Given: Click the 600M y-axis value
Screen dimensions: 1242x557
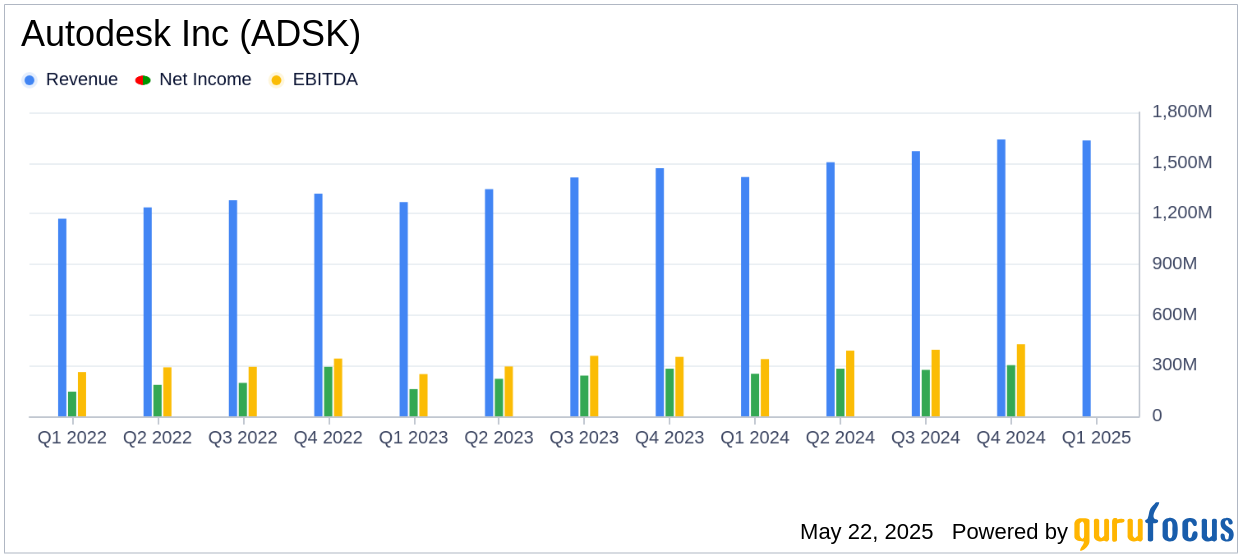Looking at the screenshot, I should [1175, 315].
